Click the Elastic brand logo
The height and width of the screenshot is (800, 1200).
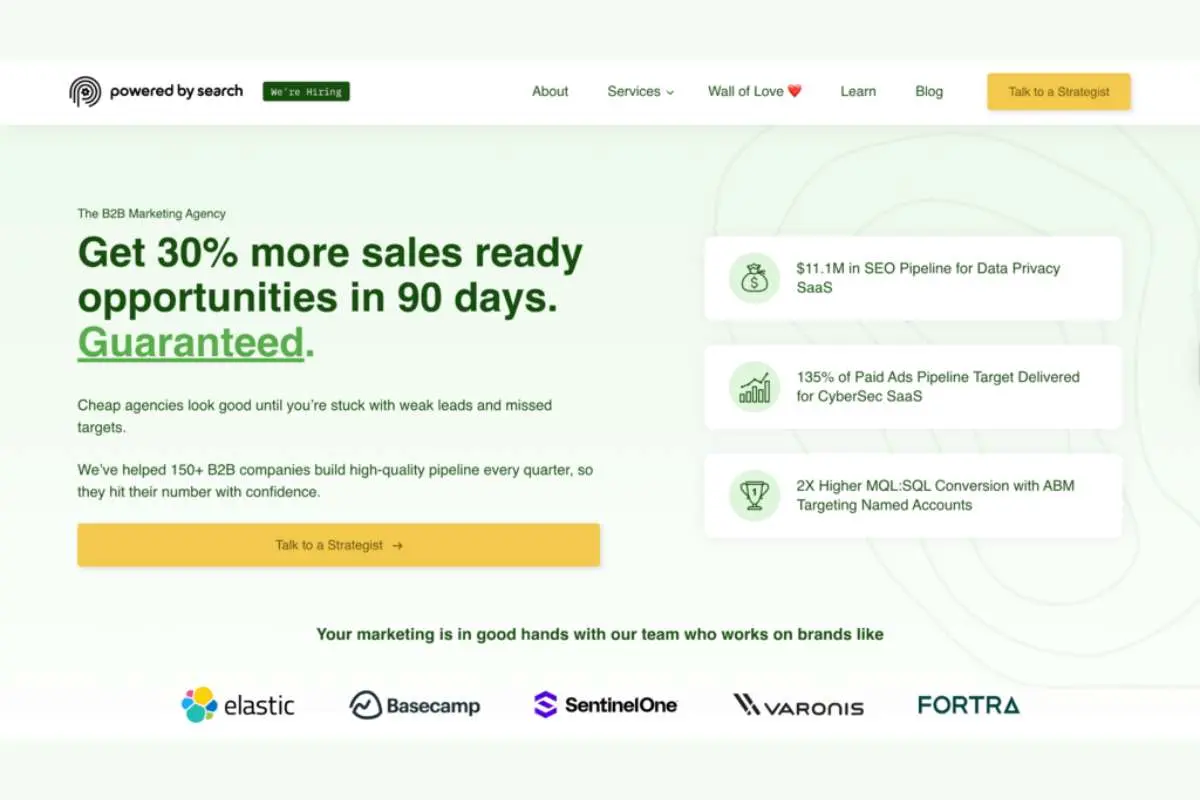(238, 705)
